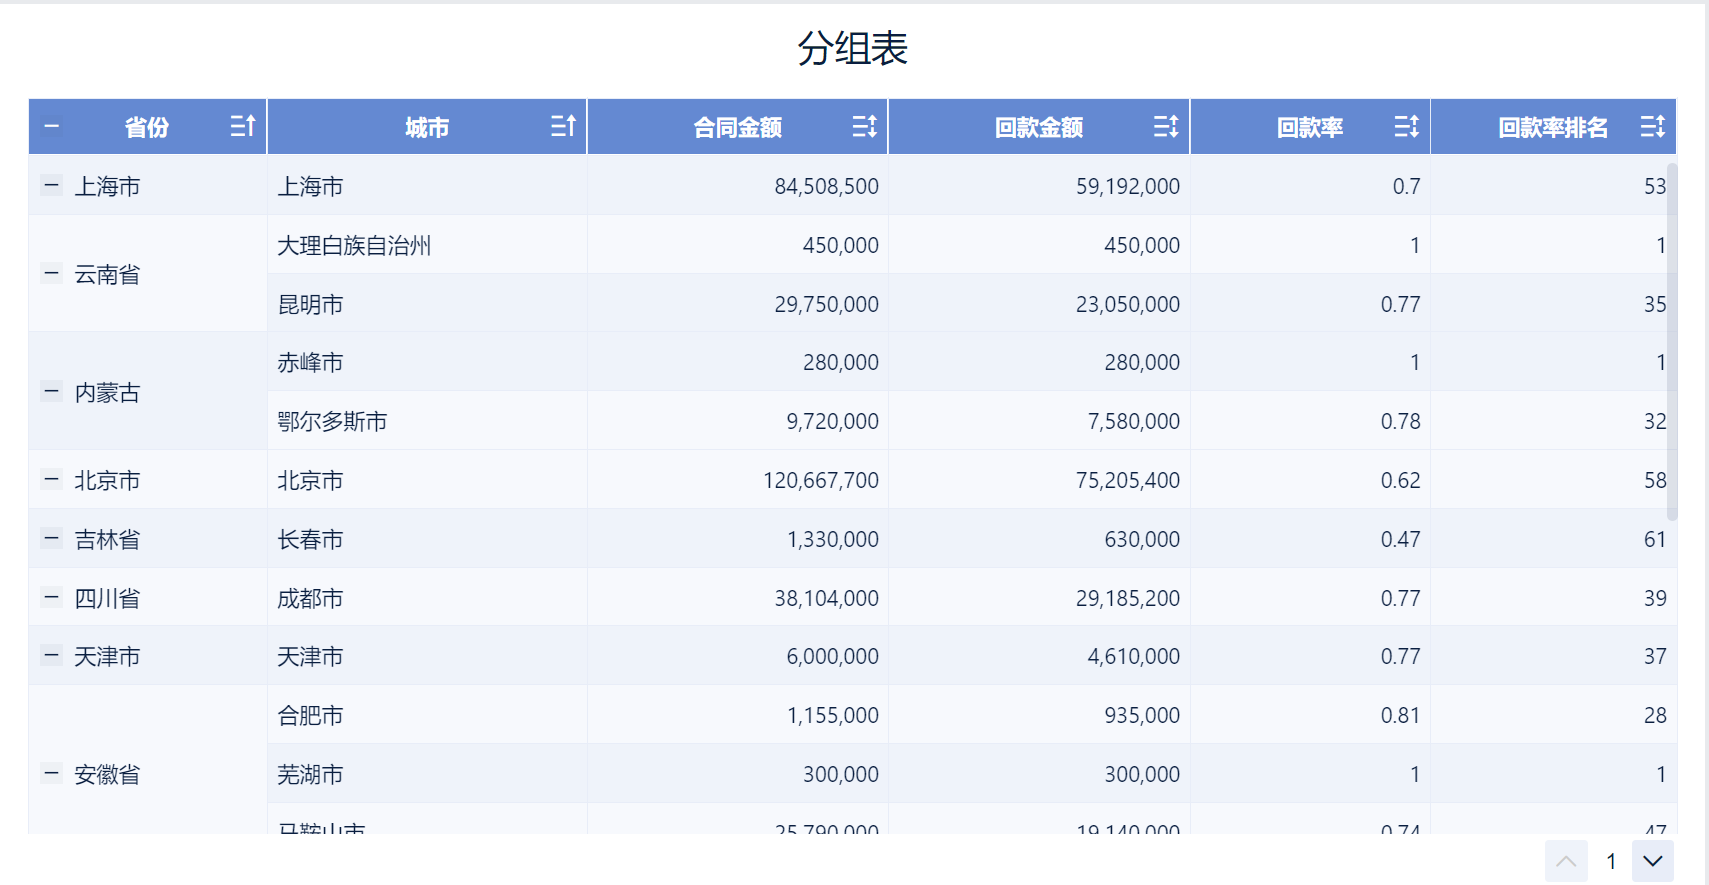Click sort icon in 城市 header
The width and height of the screenshot is (1709, 885).
[563, 126]
